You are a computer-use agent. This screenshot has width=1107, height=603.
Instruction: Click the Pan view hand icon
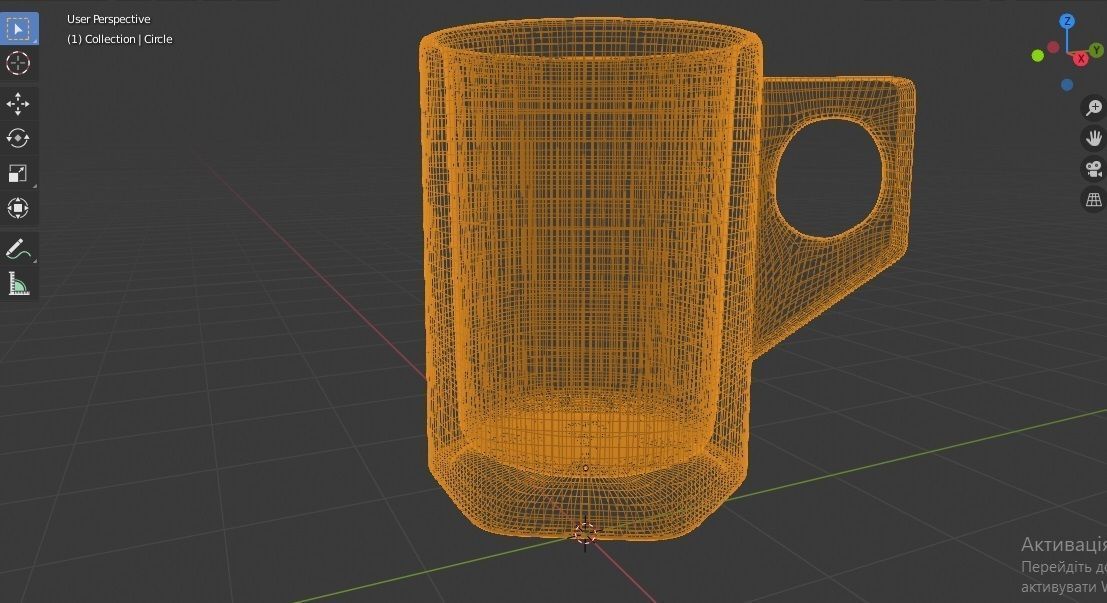pos(1094,138)
